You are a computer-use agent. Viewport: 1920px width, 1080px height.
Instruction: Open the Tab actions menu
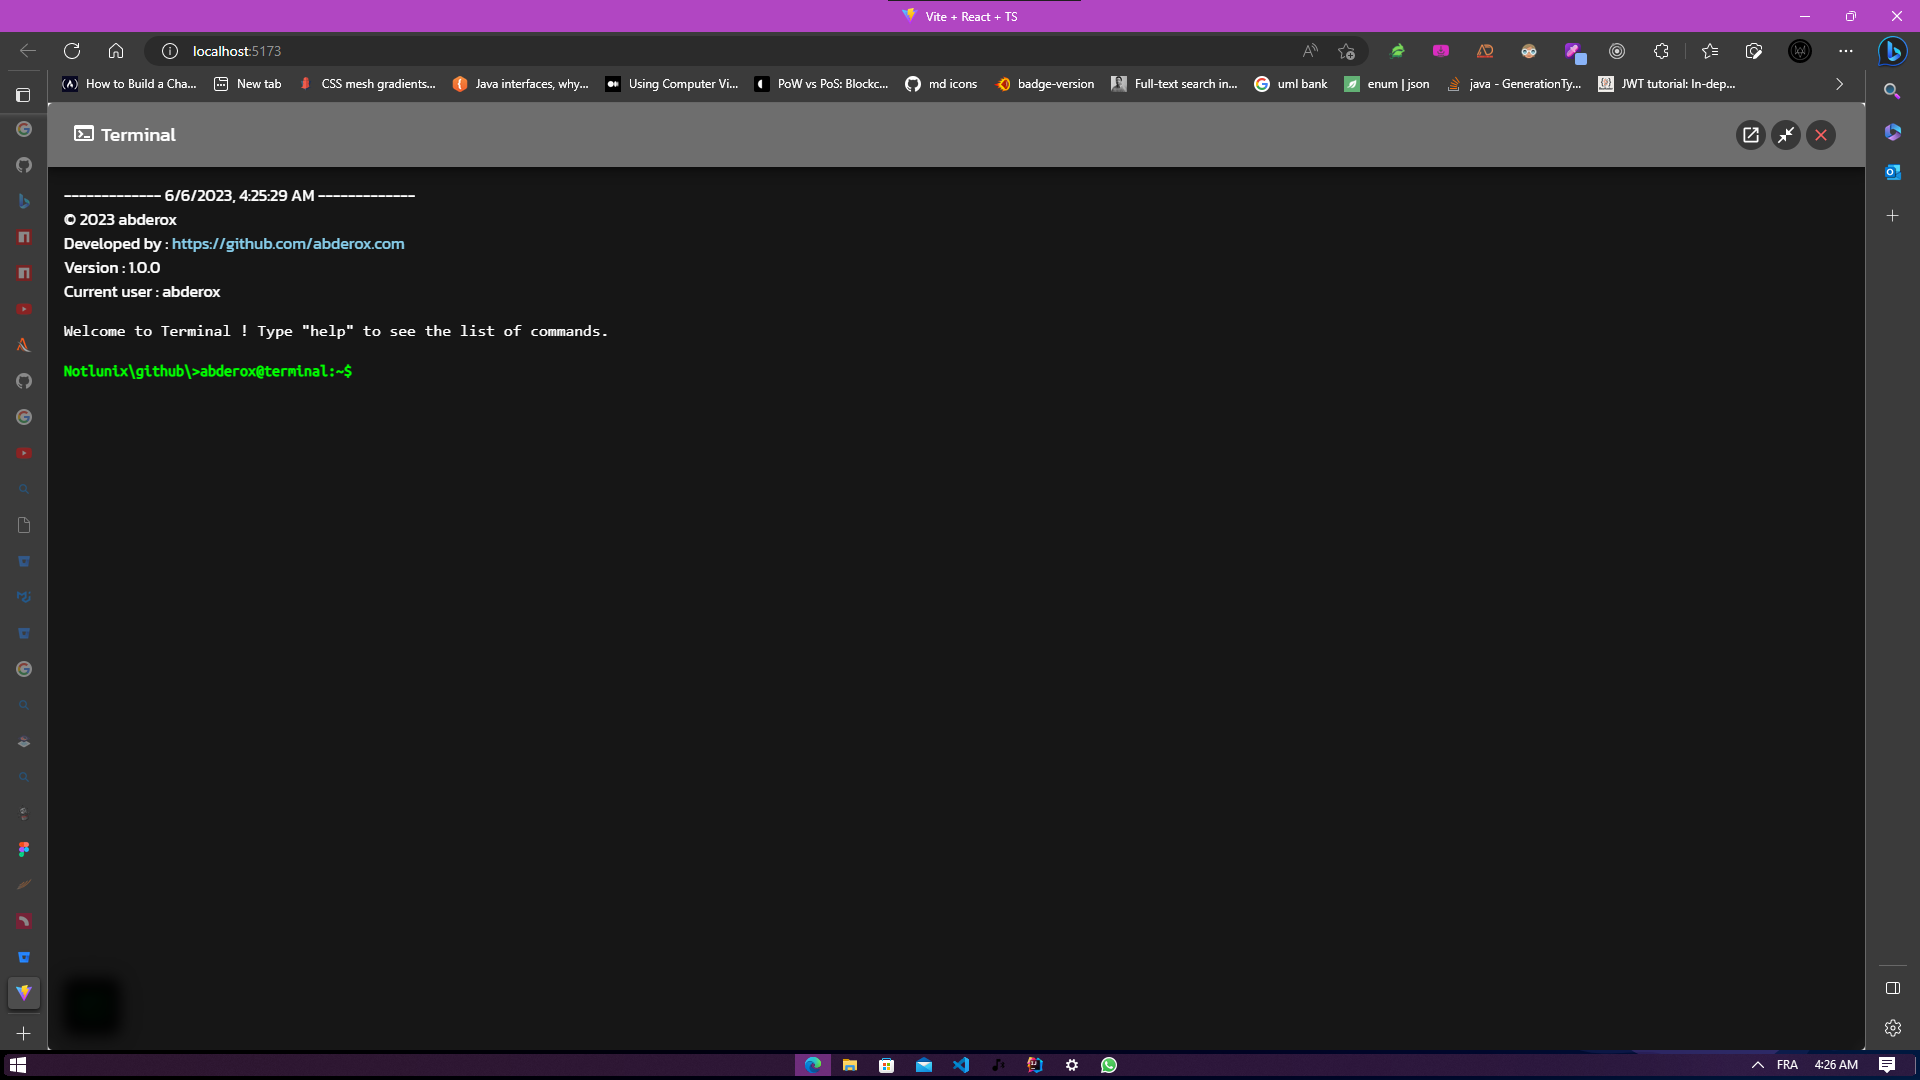click(24, 95)
